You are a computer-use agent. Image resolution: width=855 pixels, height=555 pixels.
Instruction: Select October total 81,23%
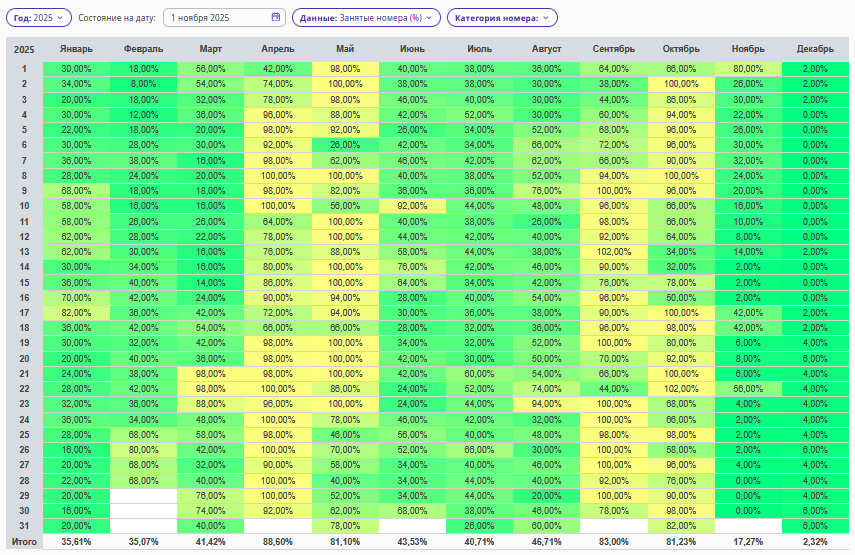(x=681, y=542)
